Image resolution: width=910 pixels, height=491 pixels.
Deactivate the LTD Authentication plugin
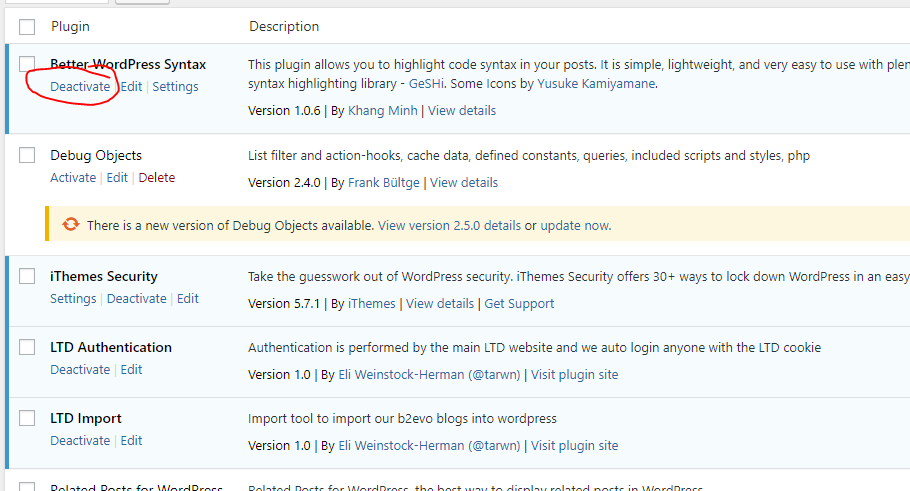80,370
